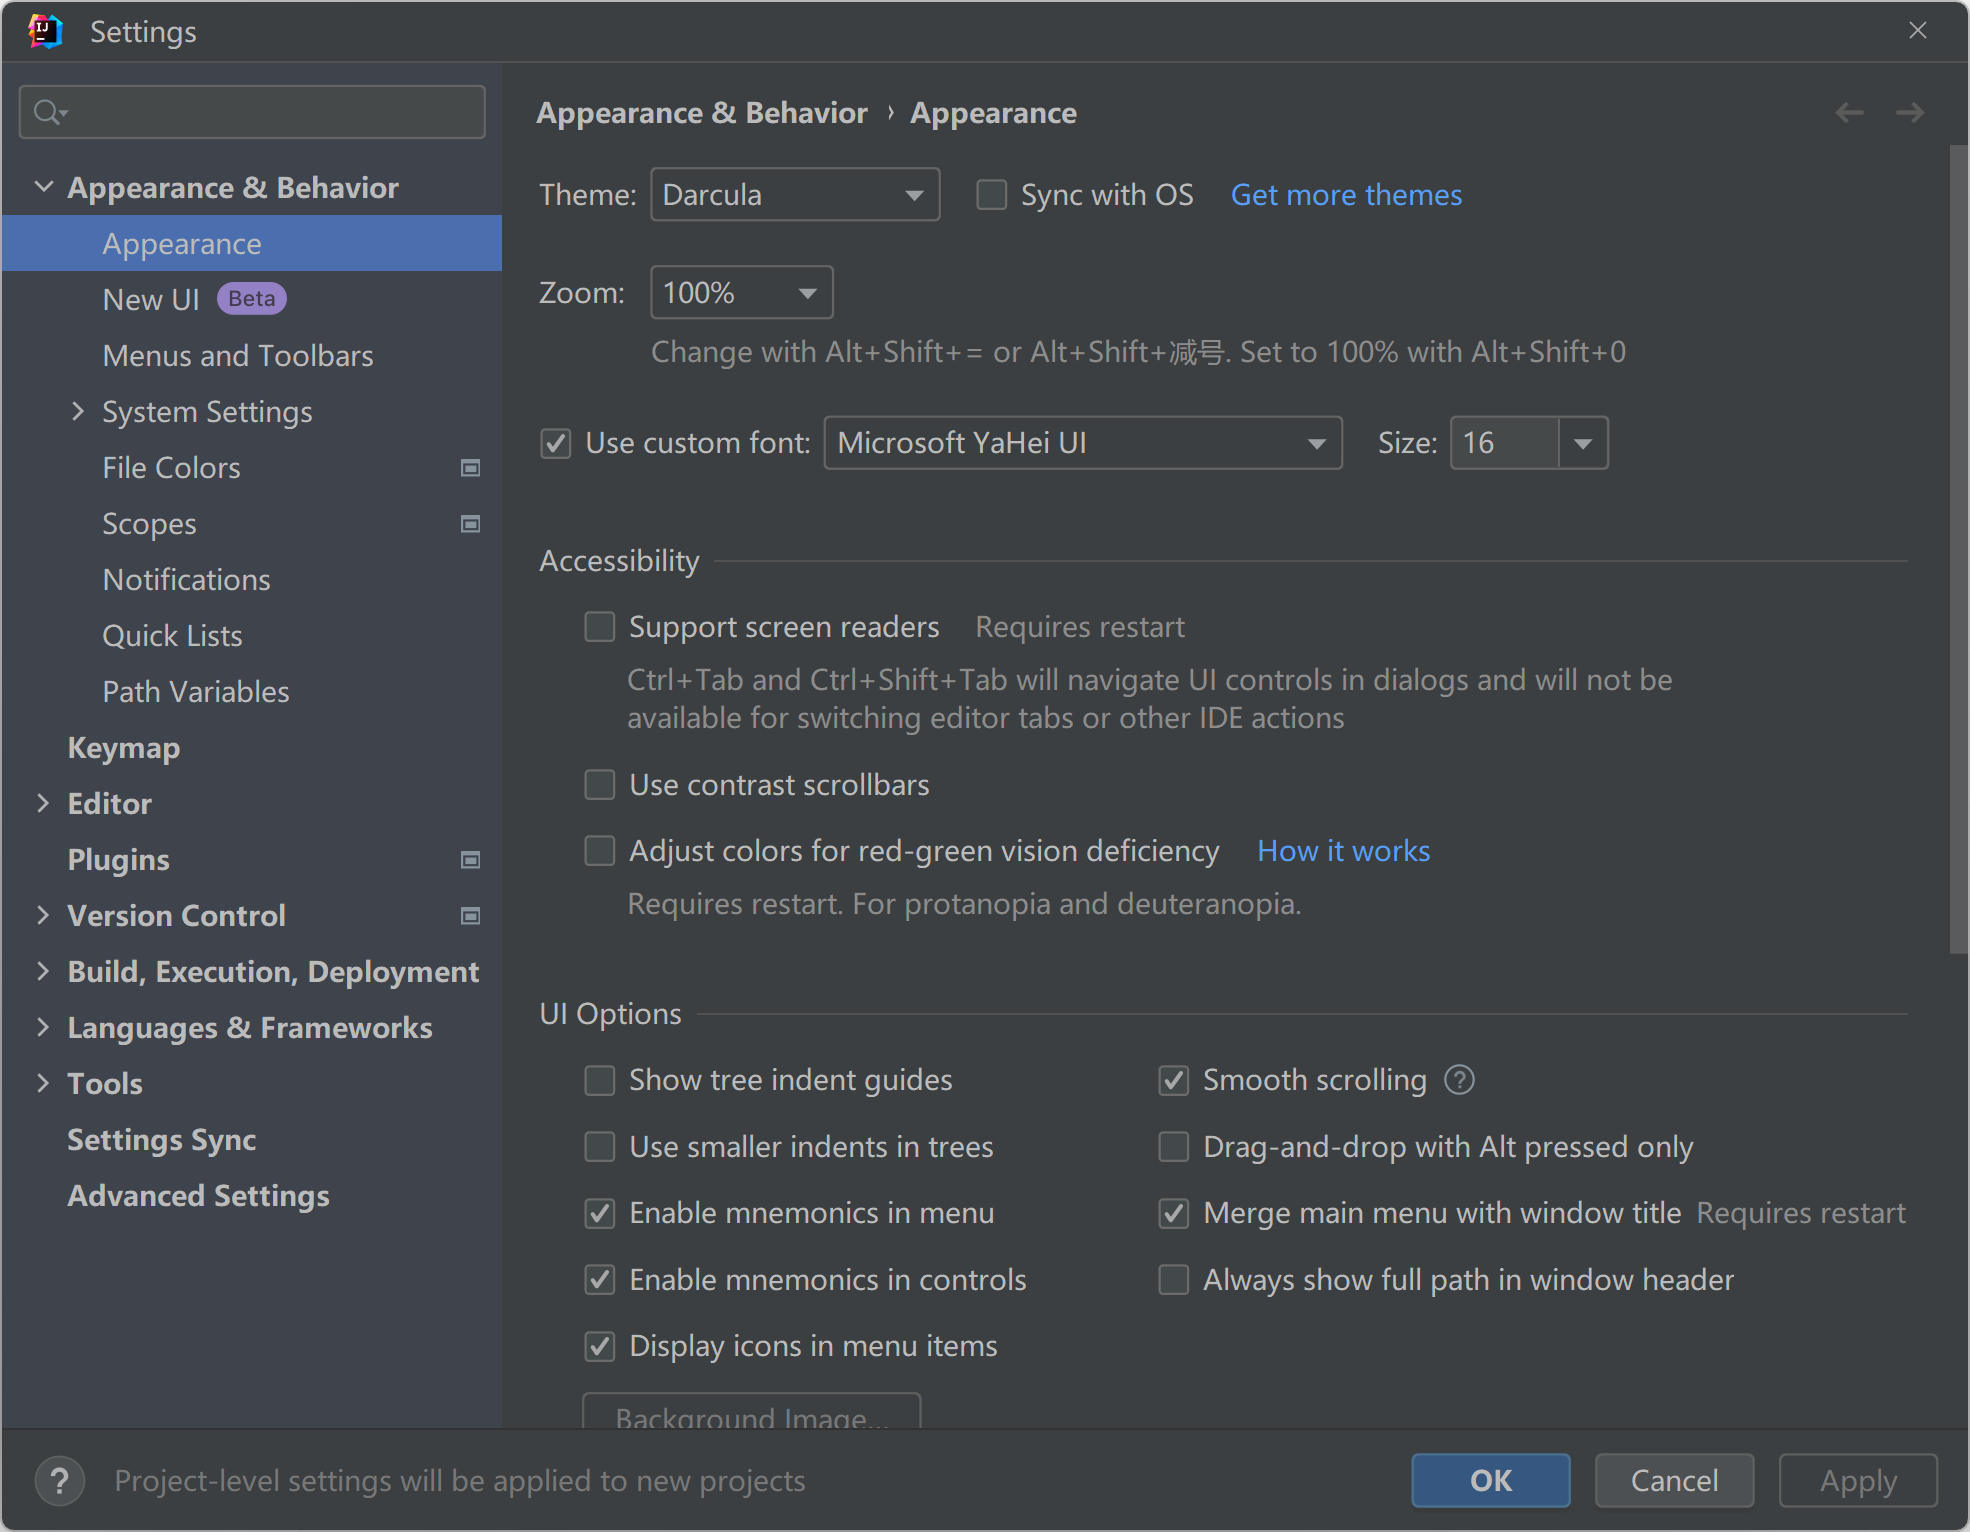Click project-level icon beside Scopes

point(470,524)
